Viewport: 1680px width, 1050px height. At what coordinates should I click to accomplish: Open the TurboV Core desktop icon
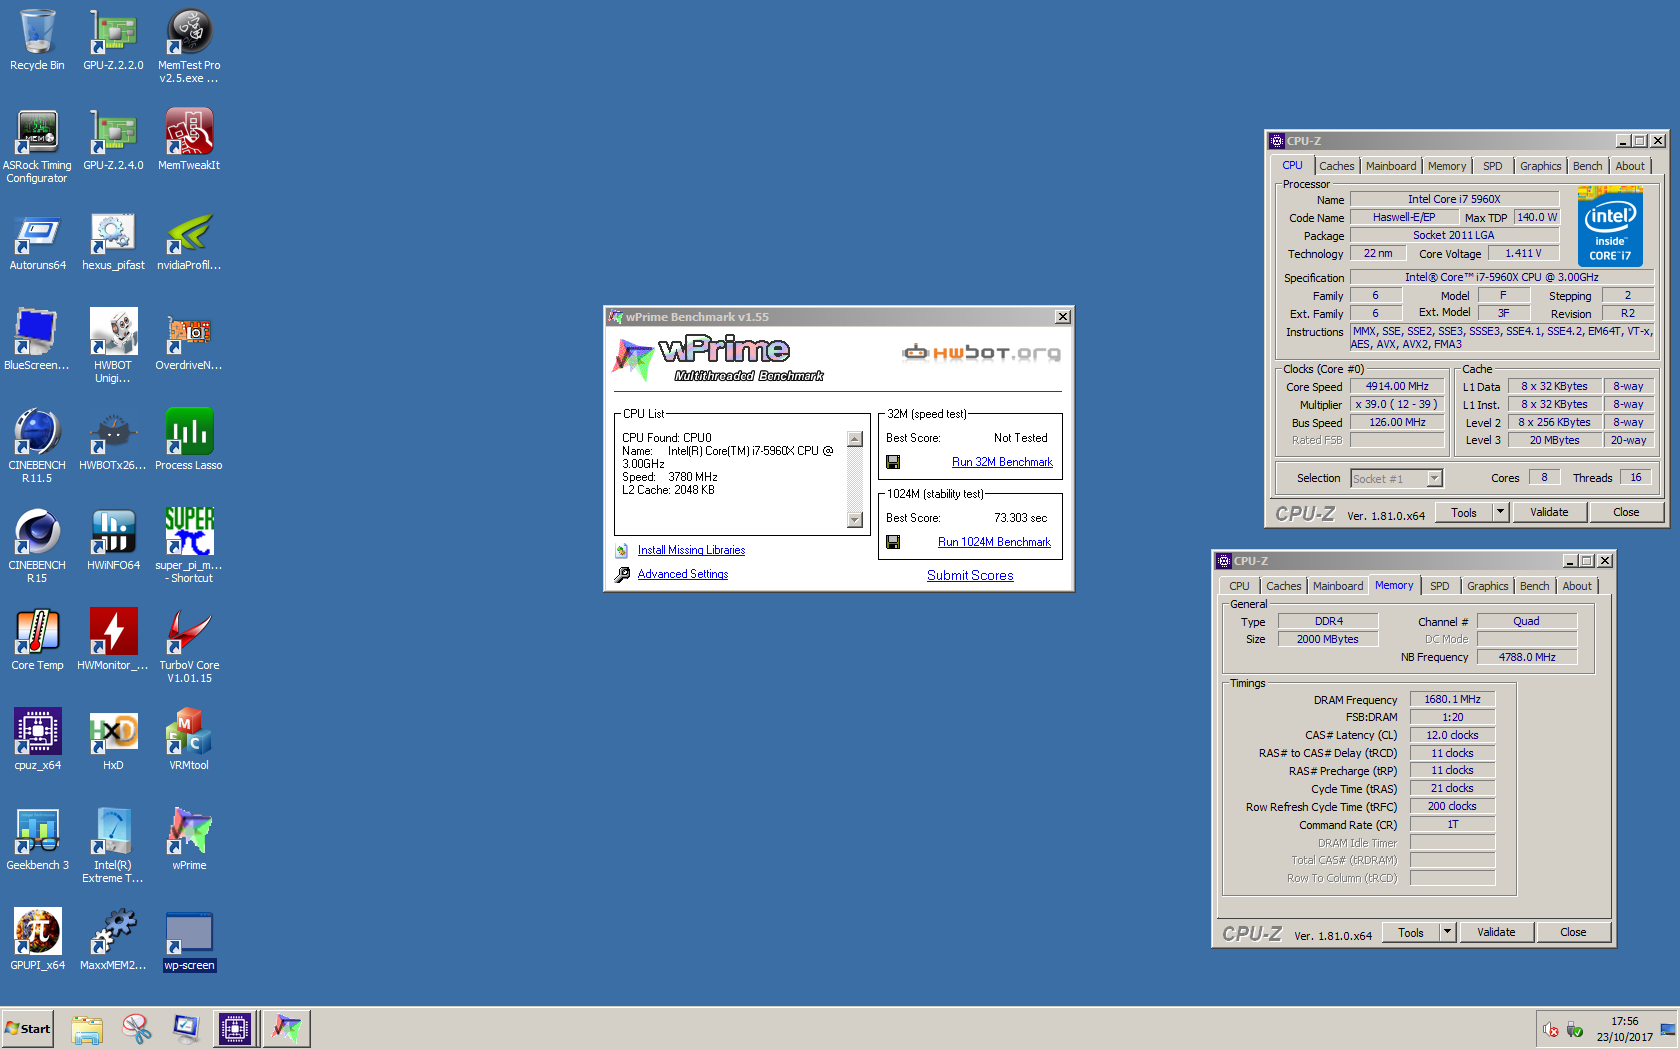189,646
